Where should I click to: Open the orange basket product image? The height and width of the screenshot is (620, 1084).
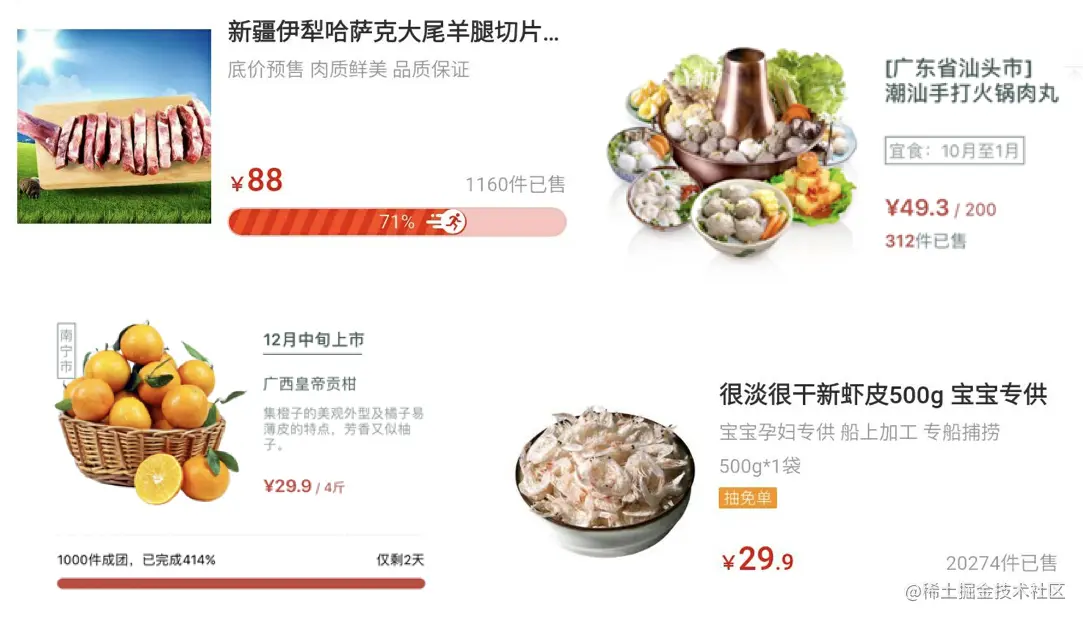coord(151,413)
